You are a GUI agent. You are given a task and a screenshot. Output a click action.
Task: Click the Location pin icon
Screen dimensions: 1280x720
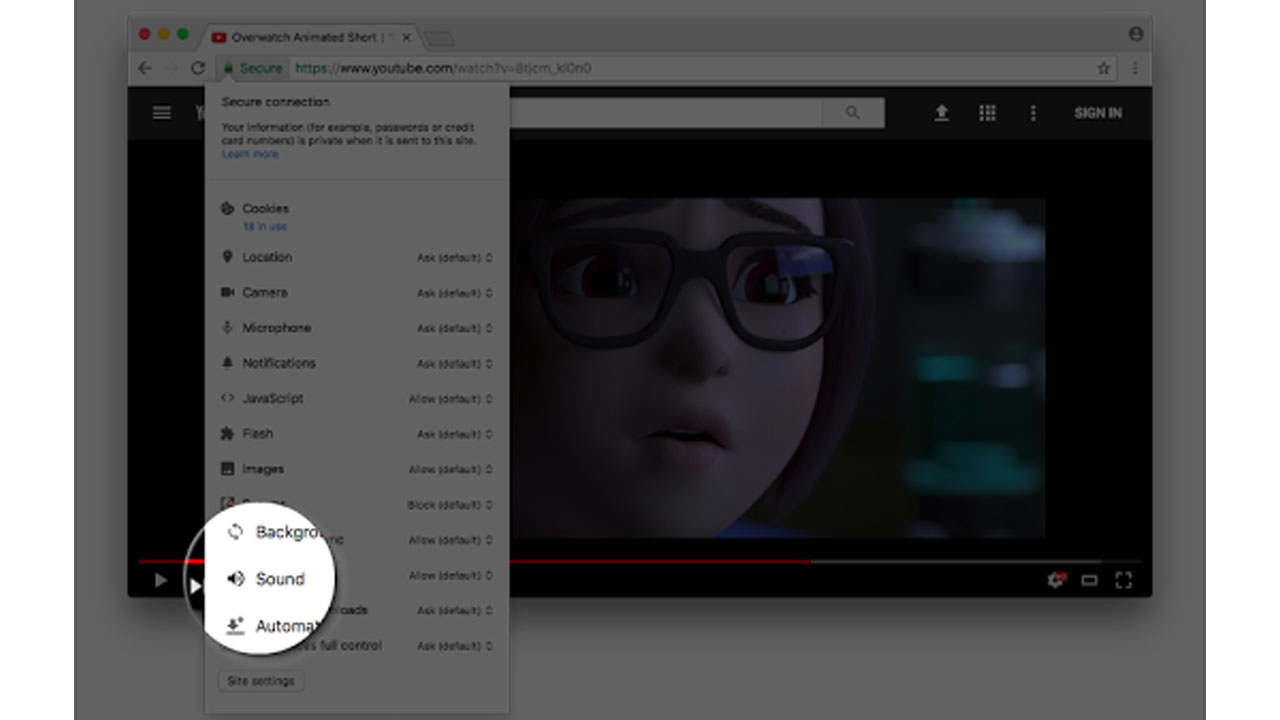227,257
